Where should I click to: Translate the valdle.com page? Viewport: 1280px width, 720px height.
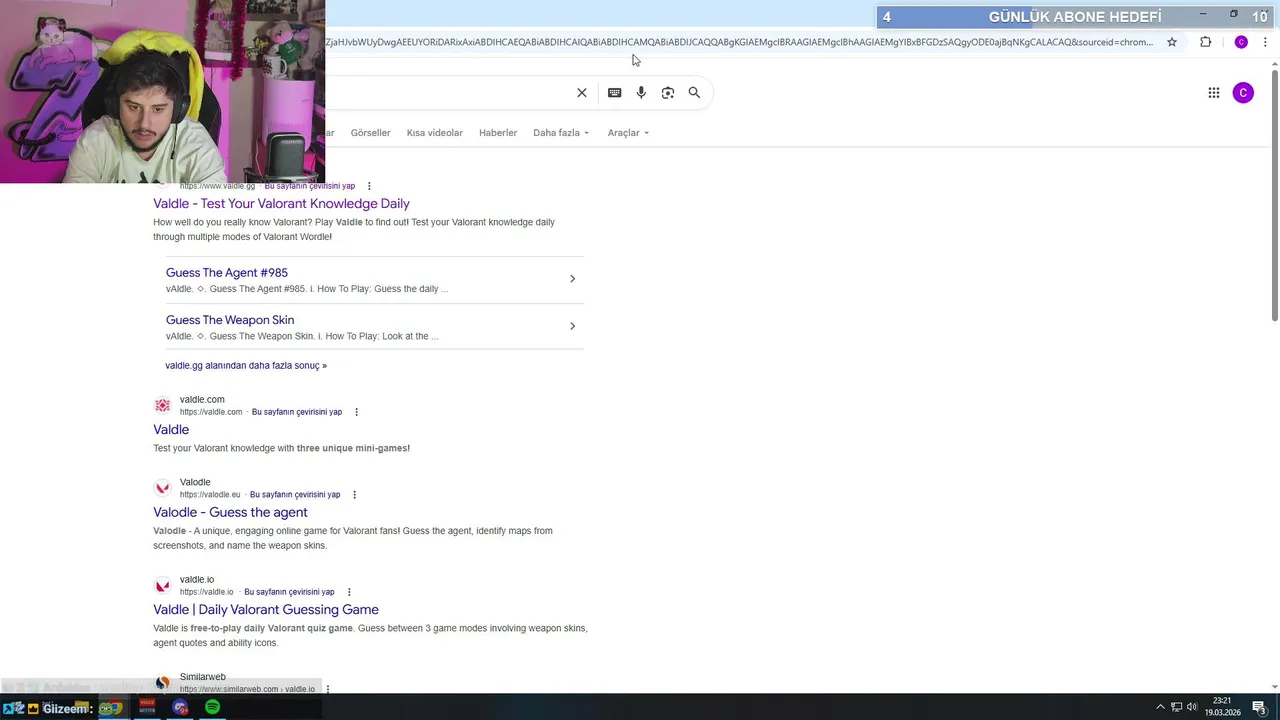(297, 412)
